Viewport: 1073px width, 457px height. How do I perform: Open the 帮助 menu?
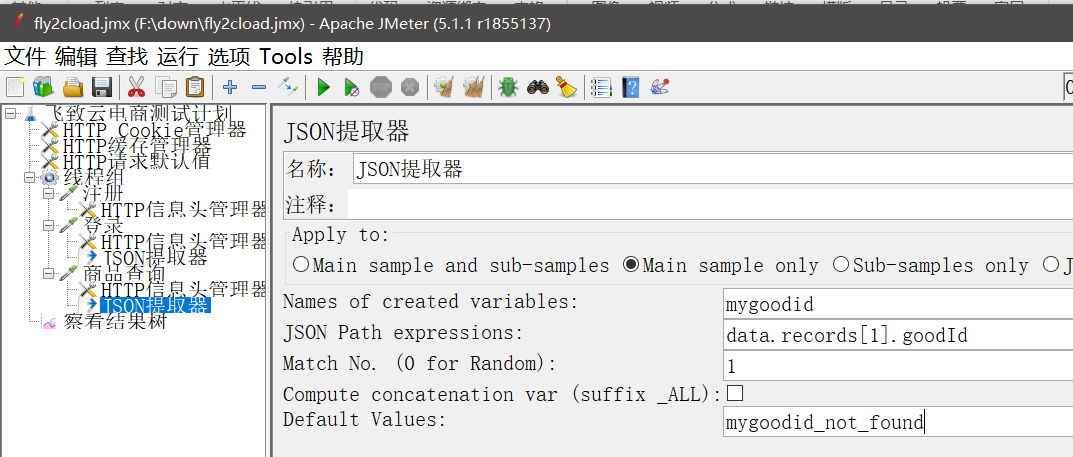click(343, 56)
